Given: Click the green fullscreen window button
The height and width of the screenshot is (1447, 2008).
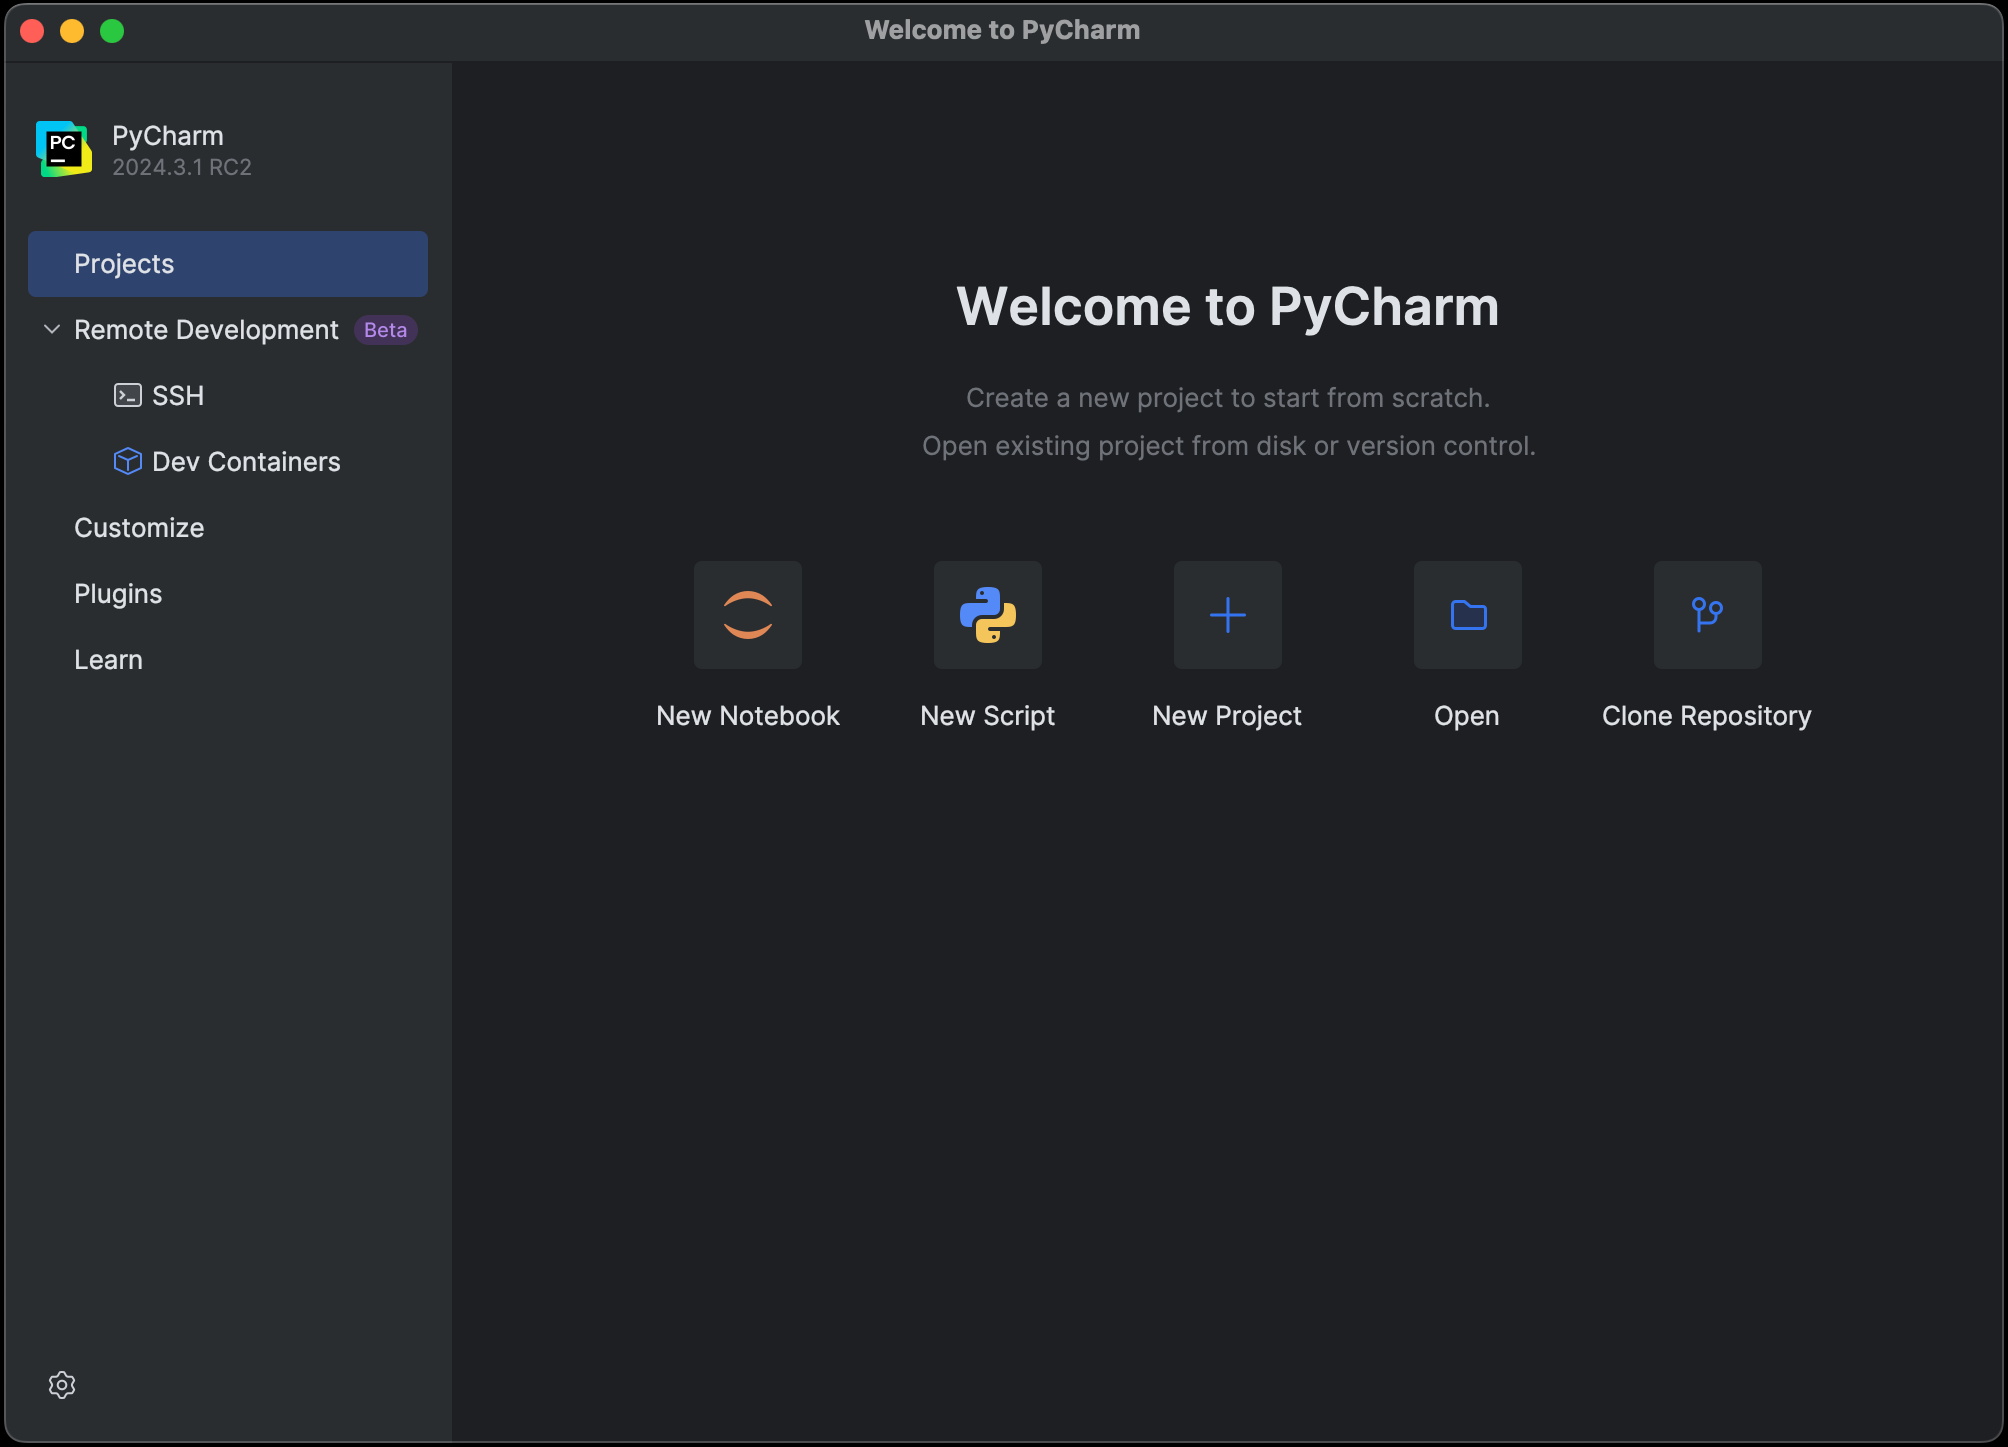Looking at the screenshot, I should click(112, 31).
